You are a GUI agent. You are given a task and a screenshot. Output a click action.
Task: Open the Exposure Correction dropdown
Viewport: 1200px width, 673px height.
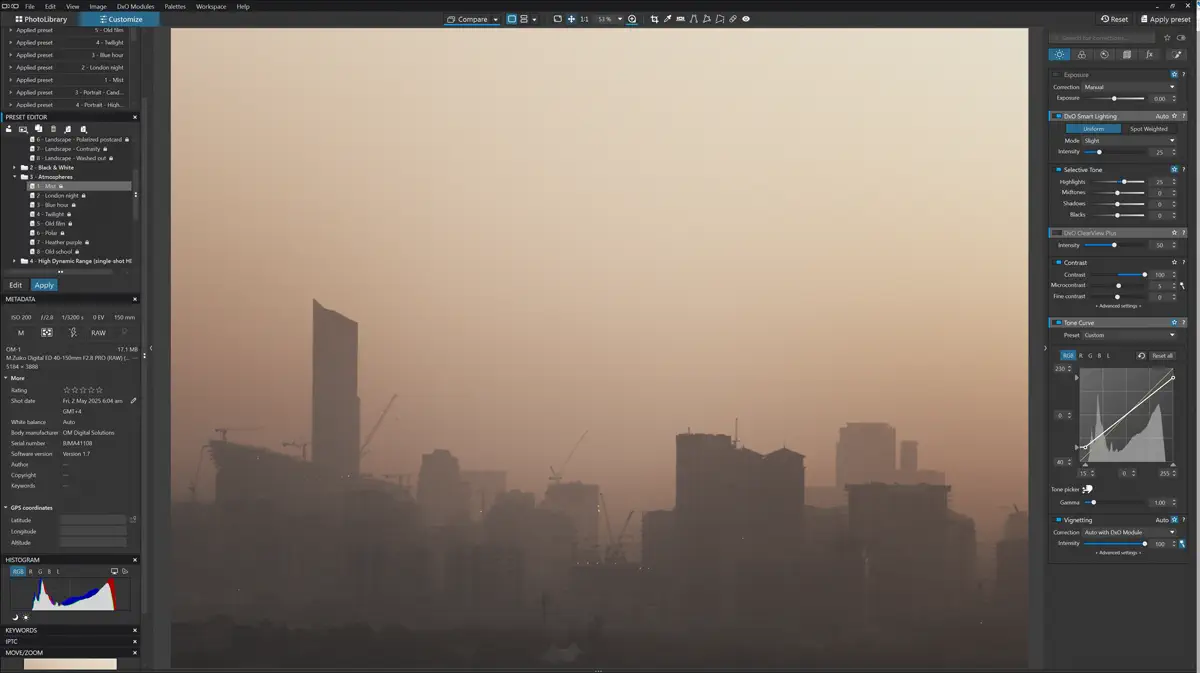[1130, 87]
